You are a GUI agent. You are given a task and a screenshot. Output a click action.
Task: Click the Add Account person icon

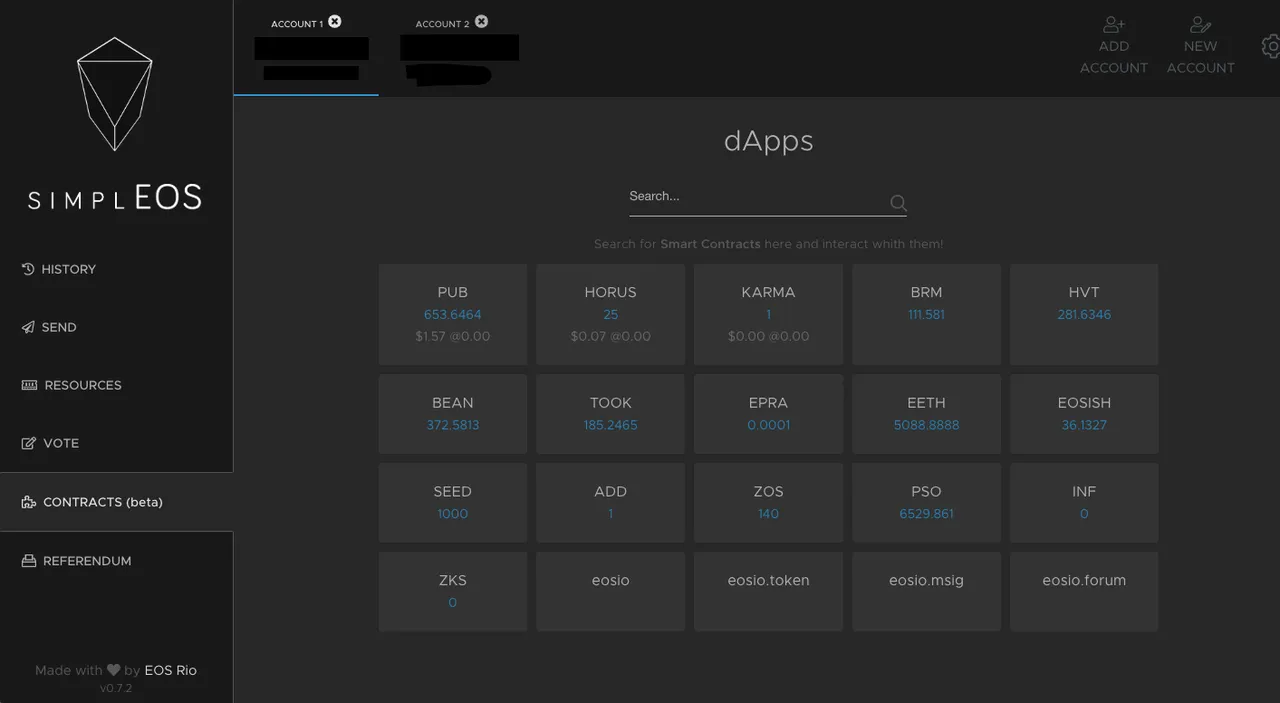coord(1114,24)
